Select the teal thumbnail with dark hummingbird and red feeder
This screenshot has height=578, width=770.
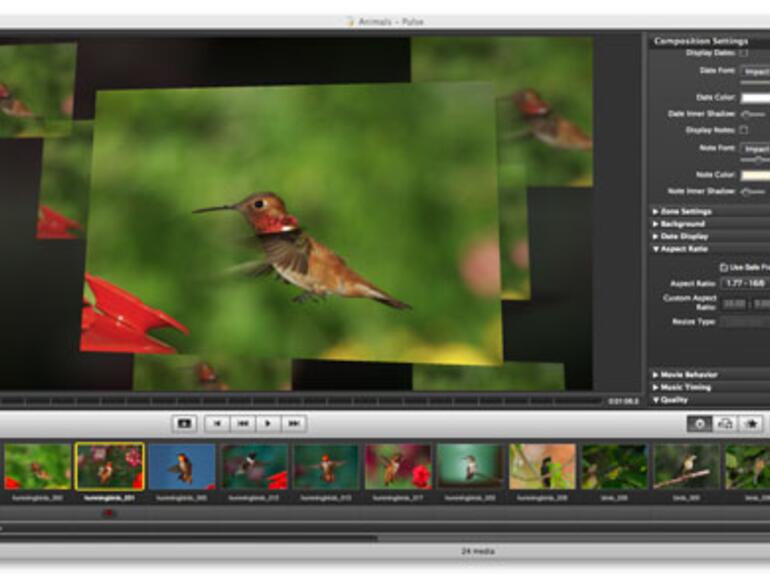pyautogui.click(x=254, y=467)
